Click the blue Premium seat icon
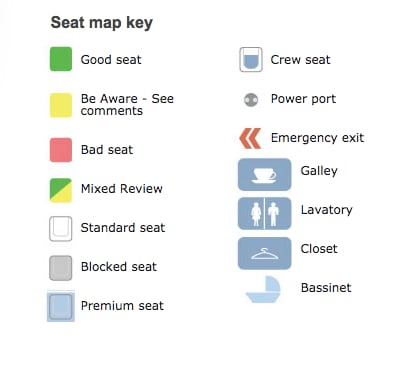Viewport: 418px width, 381px height. [x=61, y=306]
